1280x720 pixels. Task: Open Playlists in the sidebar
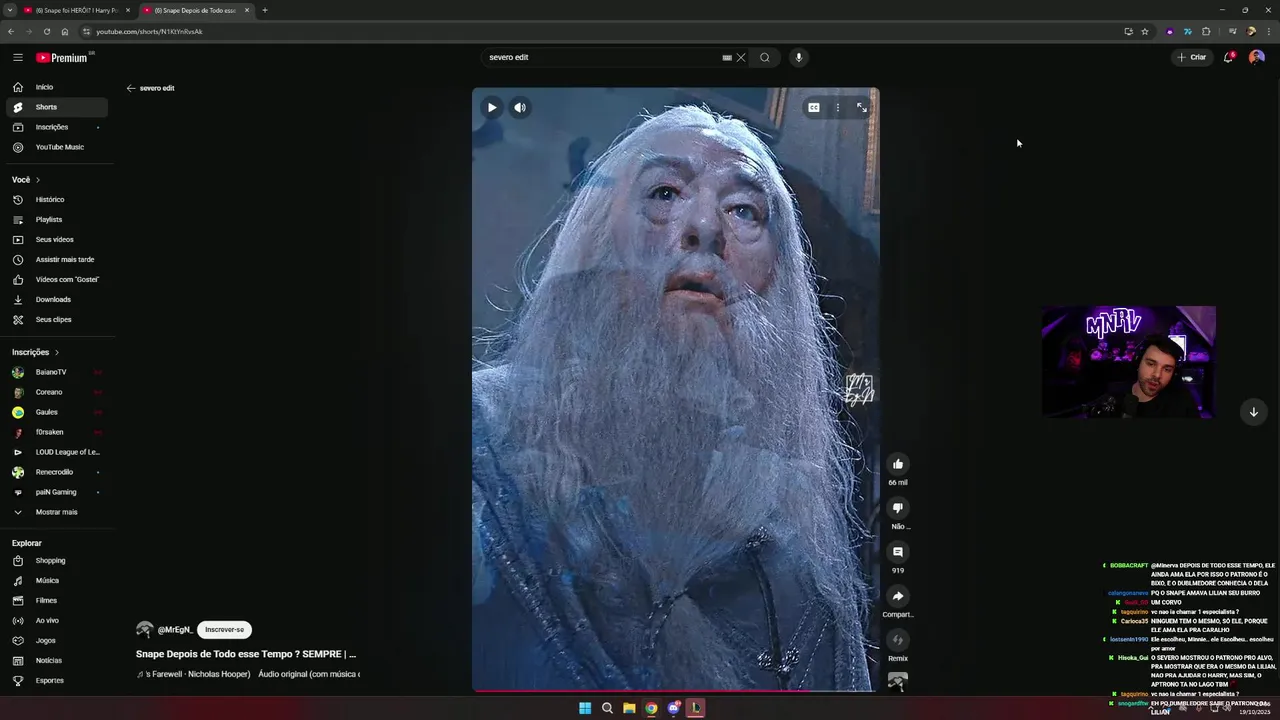click(x=57, y=219)
